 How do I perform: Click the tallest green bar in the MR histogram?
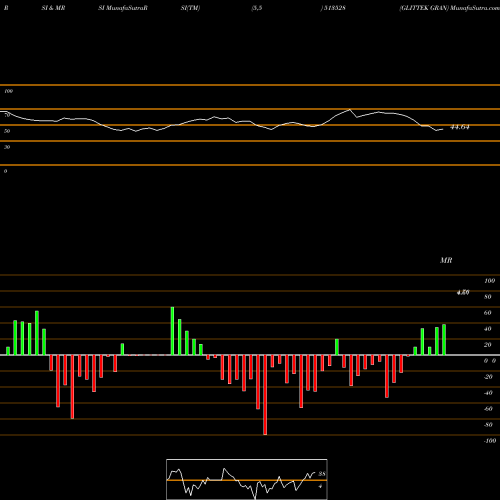tap(172, 331)
